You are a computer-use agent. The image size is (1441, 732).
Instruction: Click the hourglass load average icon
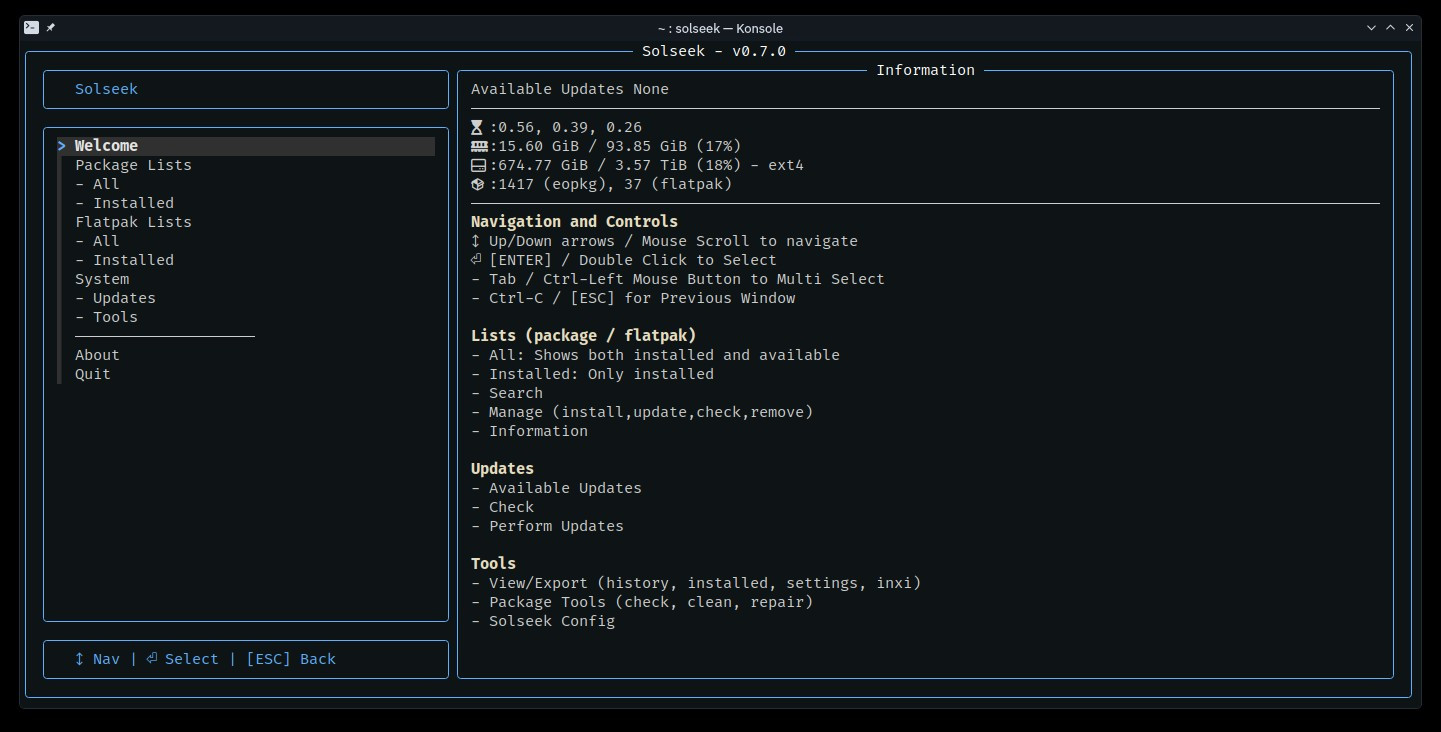(477, 128)
